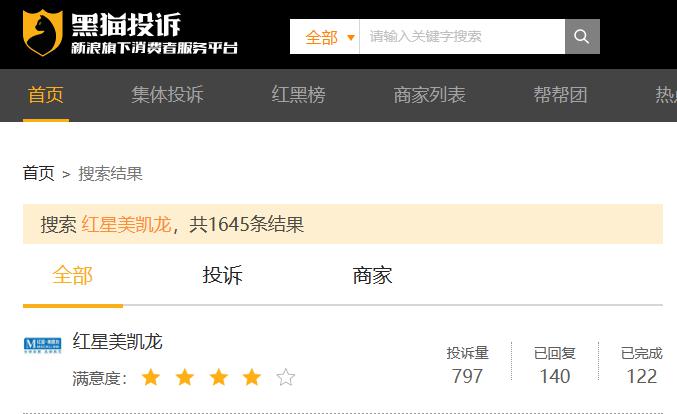Click the 黑猫投诉 site title text
Image resolution: width=677 pixels, height=414 pixels.
[x=126, y=25]
